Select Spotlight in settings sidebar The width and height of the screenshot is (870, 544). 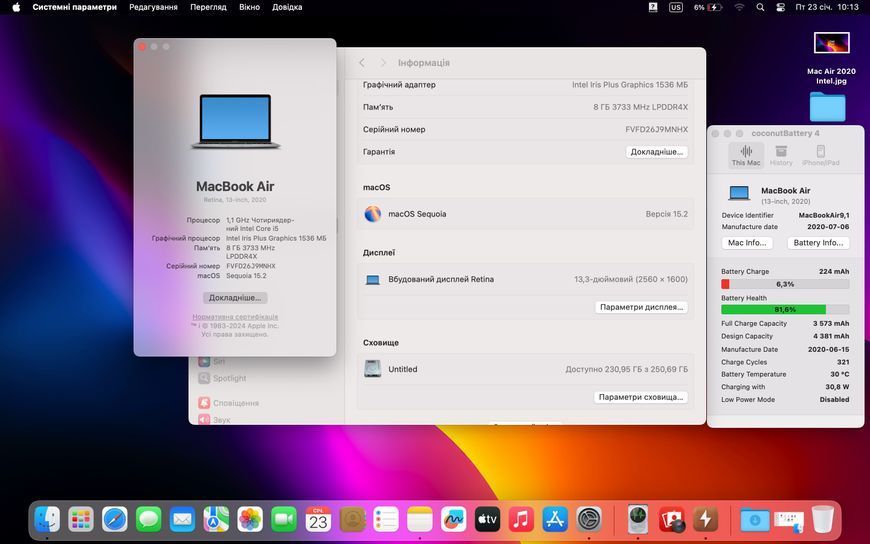pyautogui.click(x=222, y=378)
